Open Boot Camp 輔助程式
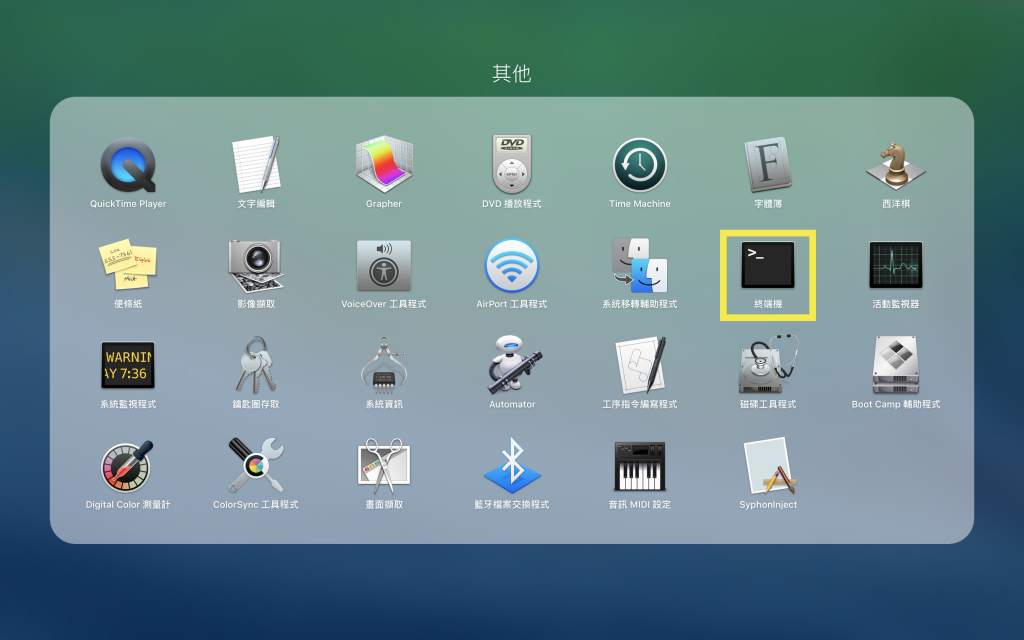This screenshot has width=1024, height=640. [x=896, y=365]
